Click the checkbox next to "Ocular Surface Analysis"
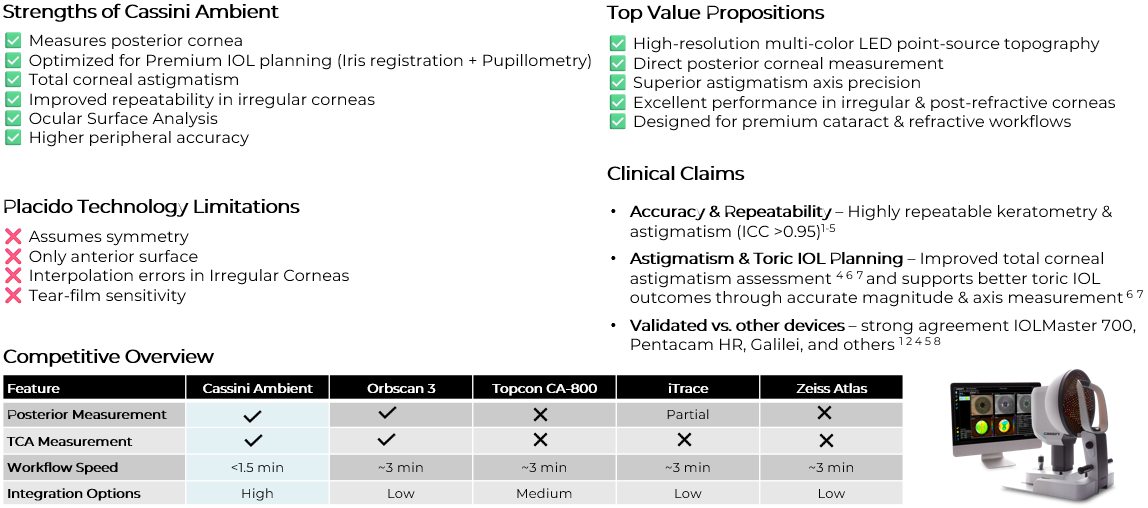 click(x=13, y=118)
